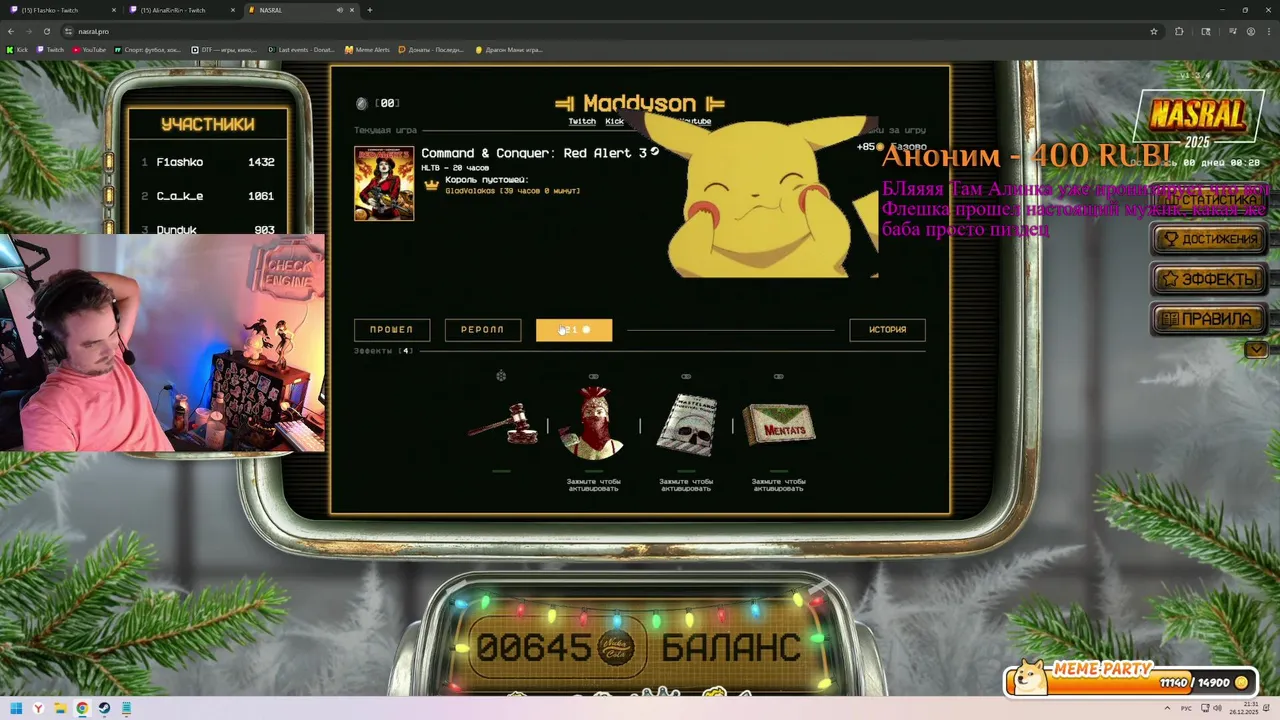This screenshot has width=1280, height=720.
Task: Open a new browser tab
Action: pyautogui.click(x=370, y=10)
